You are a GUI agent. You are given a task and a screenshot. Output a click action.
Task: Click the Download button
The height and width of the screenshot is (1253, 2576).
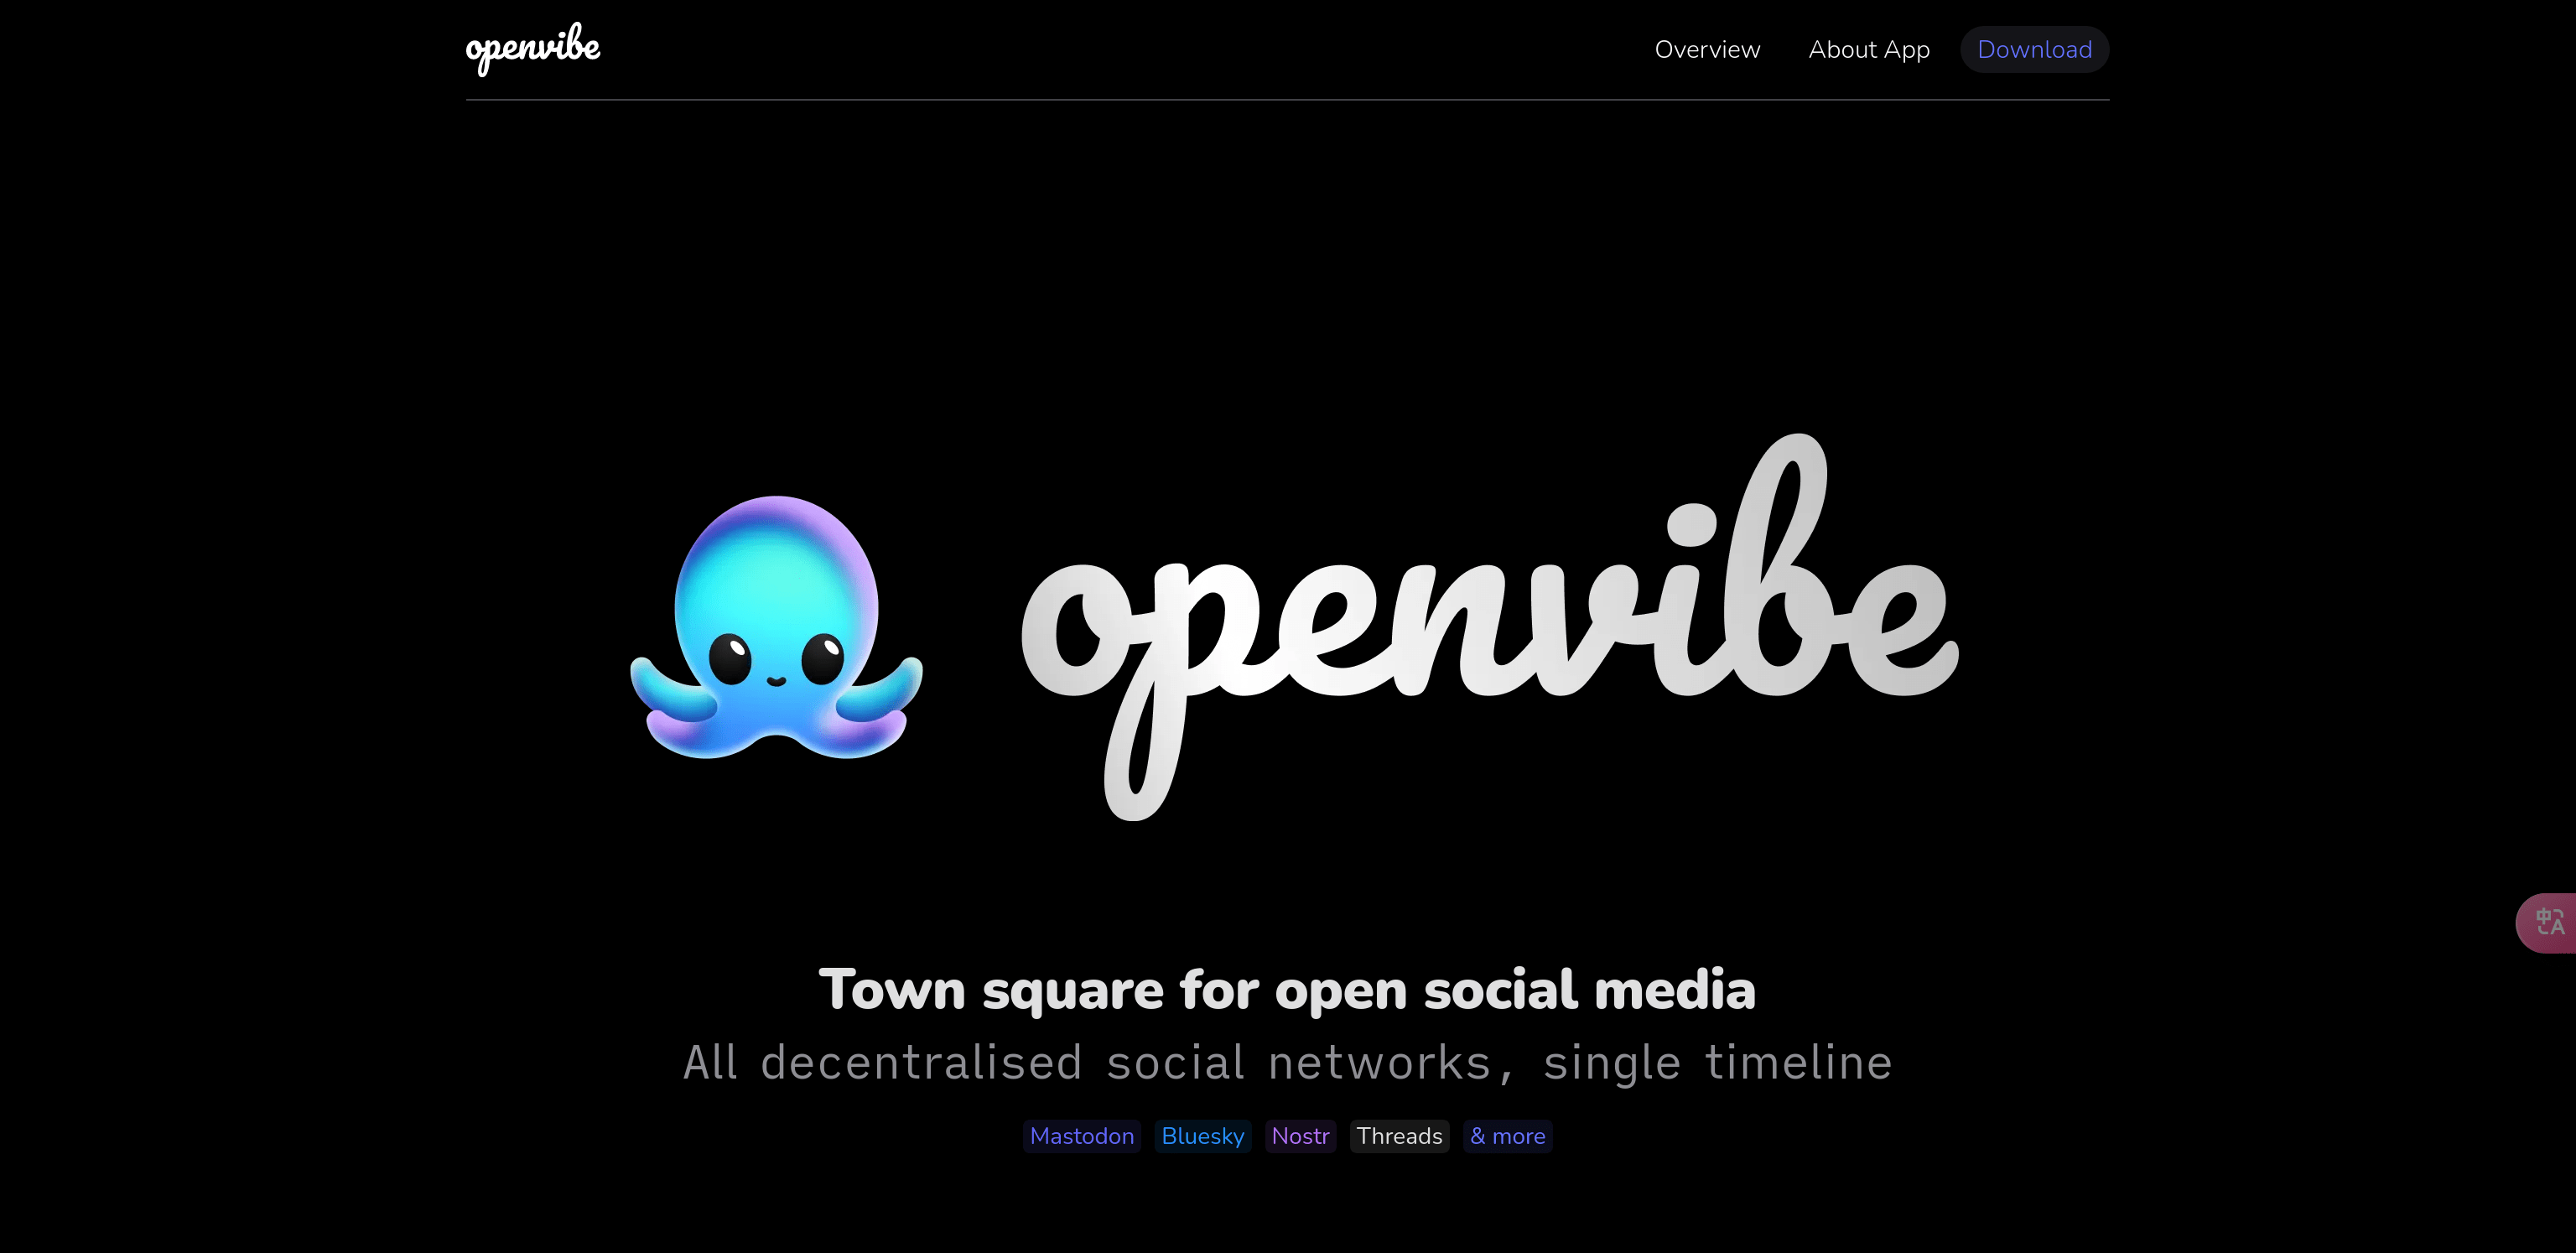[2034, 49]
